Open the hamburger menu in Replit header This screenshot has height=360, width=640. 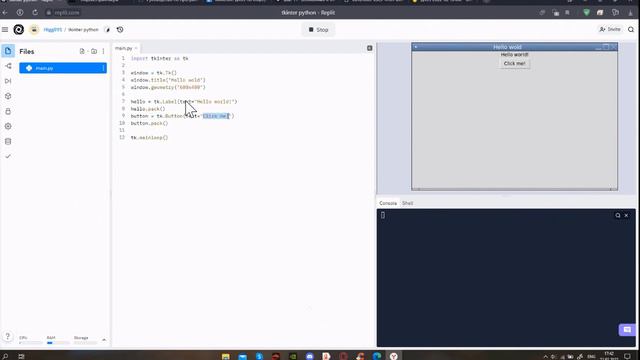point(5,29)
